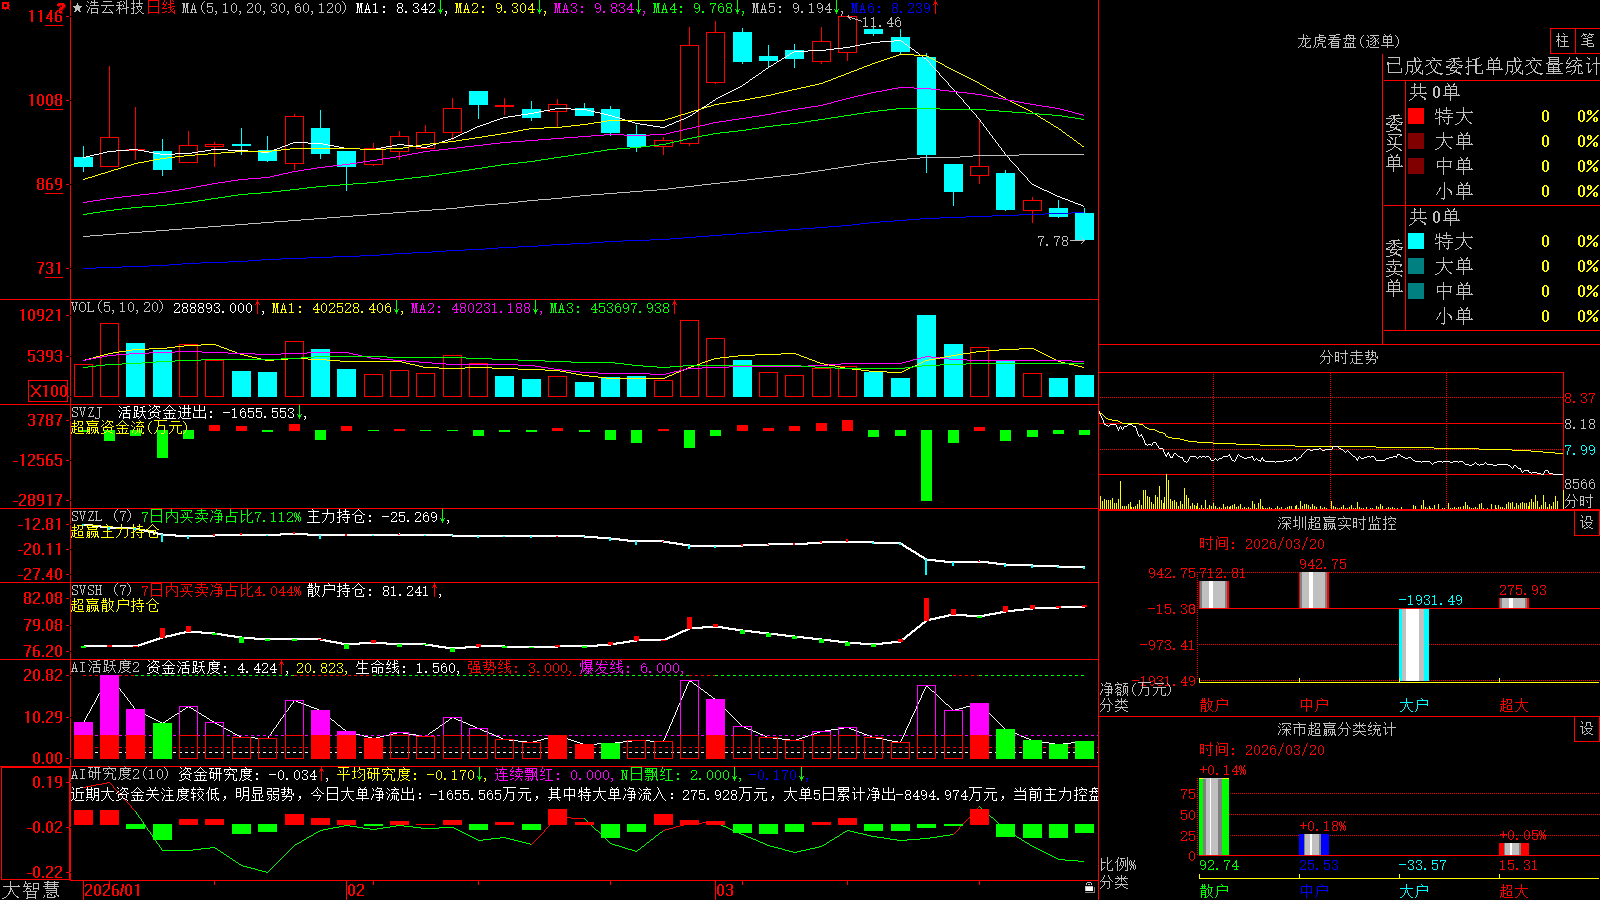Click the 日线 period label
Viewport: 1600px width, 900px height.
(x=161, y=8)
